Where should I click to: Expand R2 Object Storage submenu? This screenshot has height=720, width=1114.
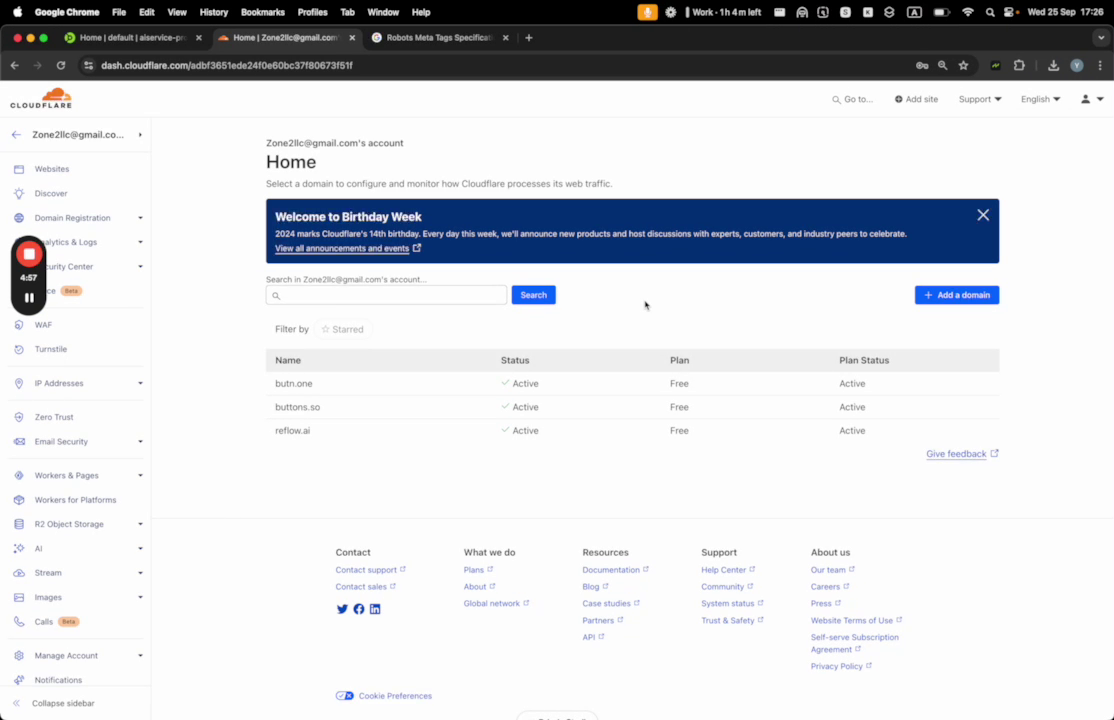140,524
